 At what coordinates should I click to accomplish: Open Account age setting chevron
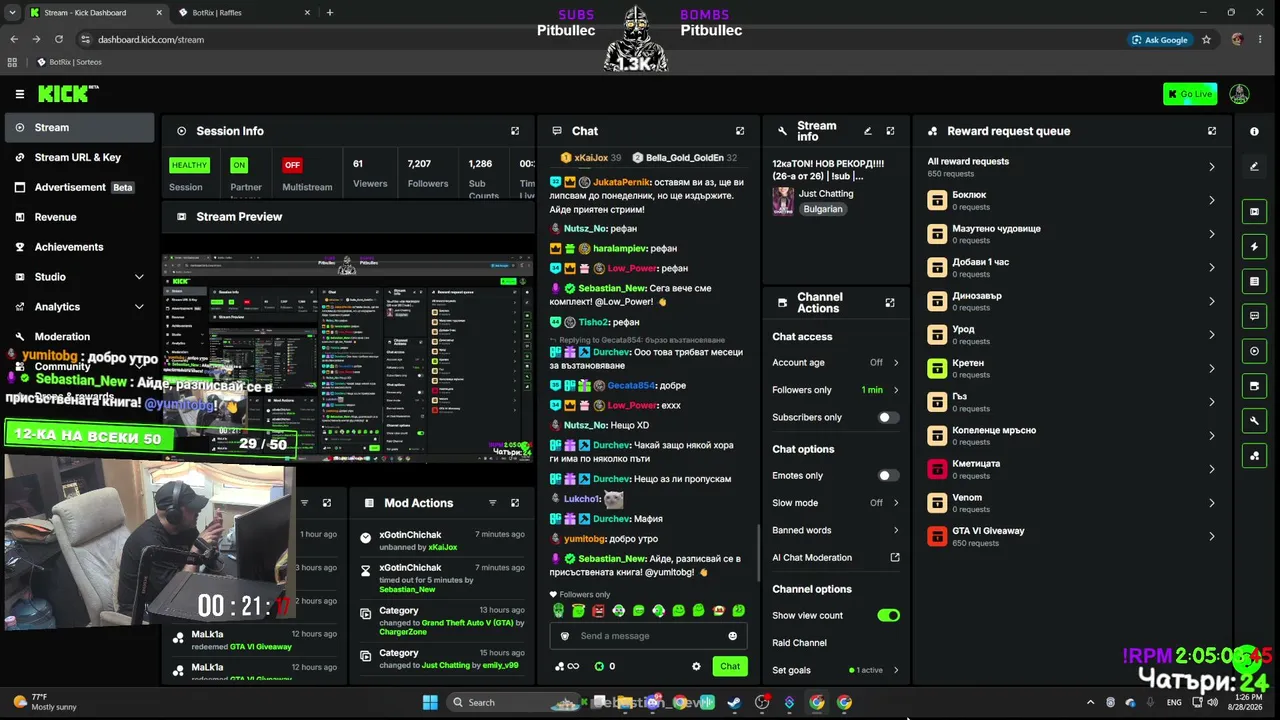[x=896, y=363]
